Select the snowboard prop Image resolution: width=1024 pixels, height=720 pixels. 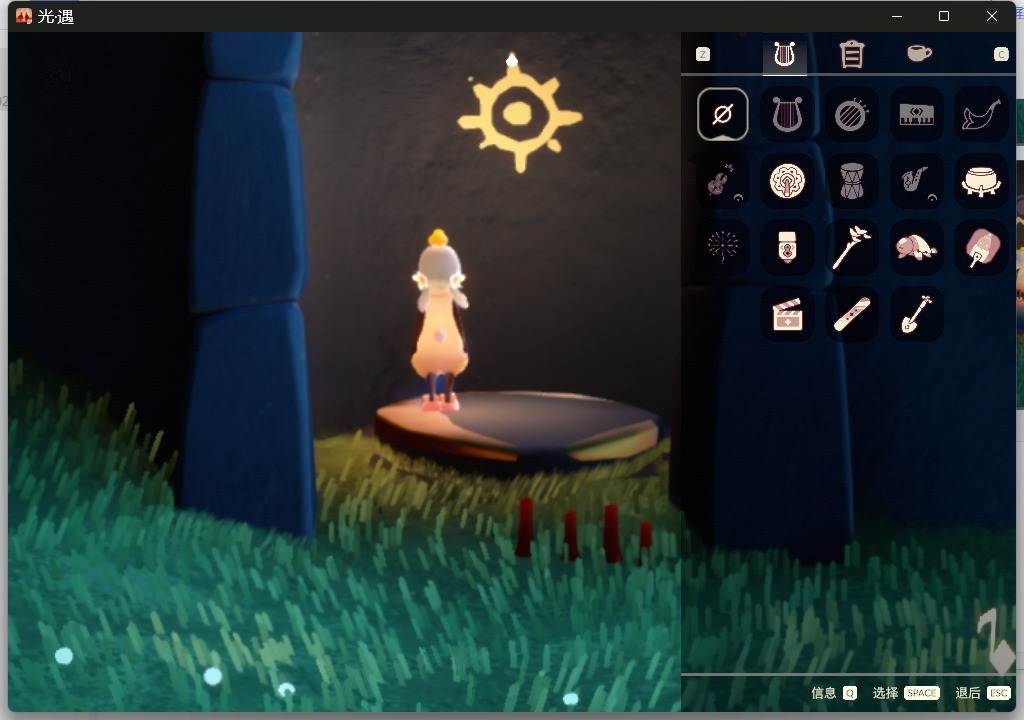852,314
